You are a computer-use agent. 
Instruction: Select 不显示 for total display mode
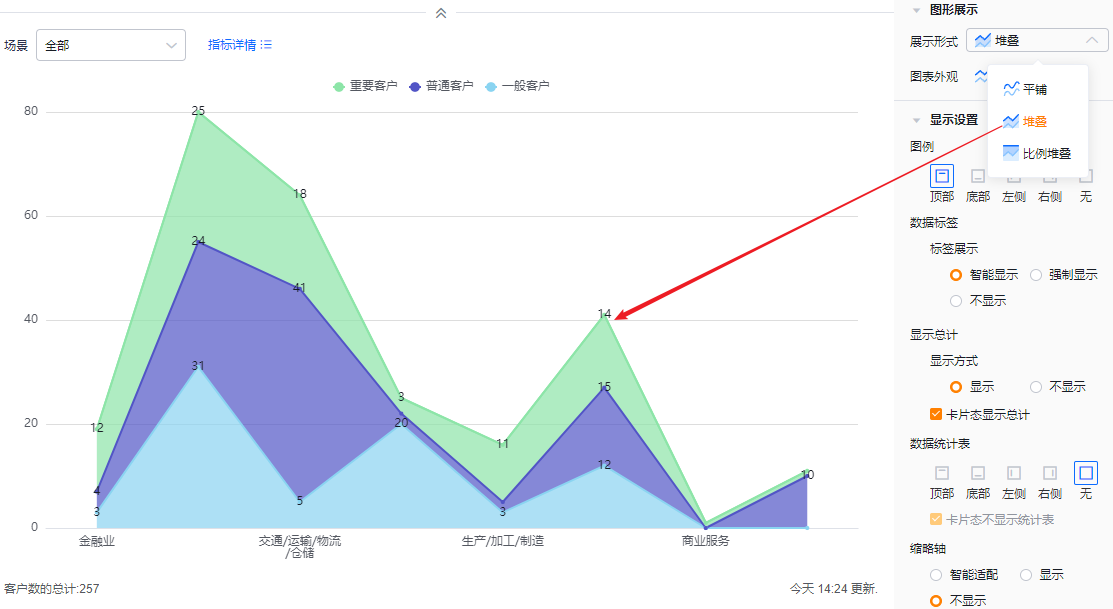[1036, 387]
